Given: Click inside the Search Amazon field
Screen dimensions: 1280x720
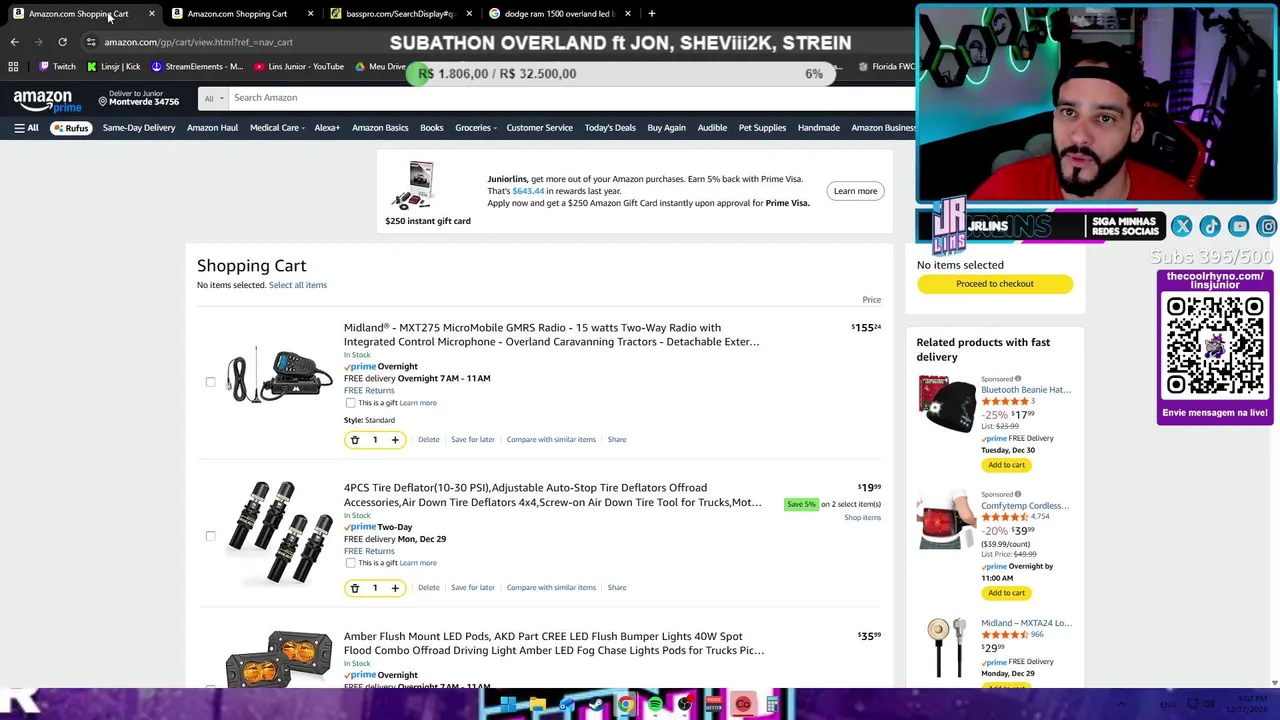Looking at the screenshot, I should coord(570,98).
